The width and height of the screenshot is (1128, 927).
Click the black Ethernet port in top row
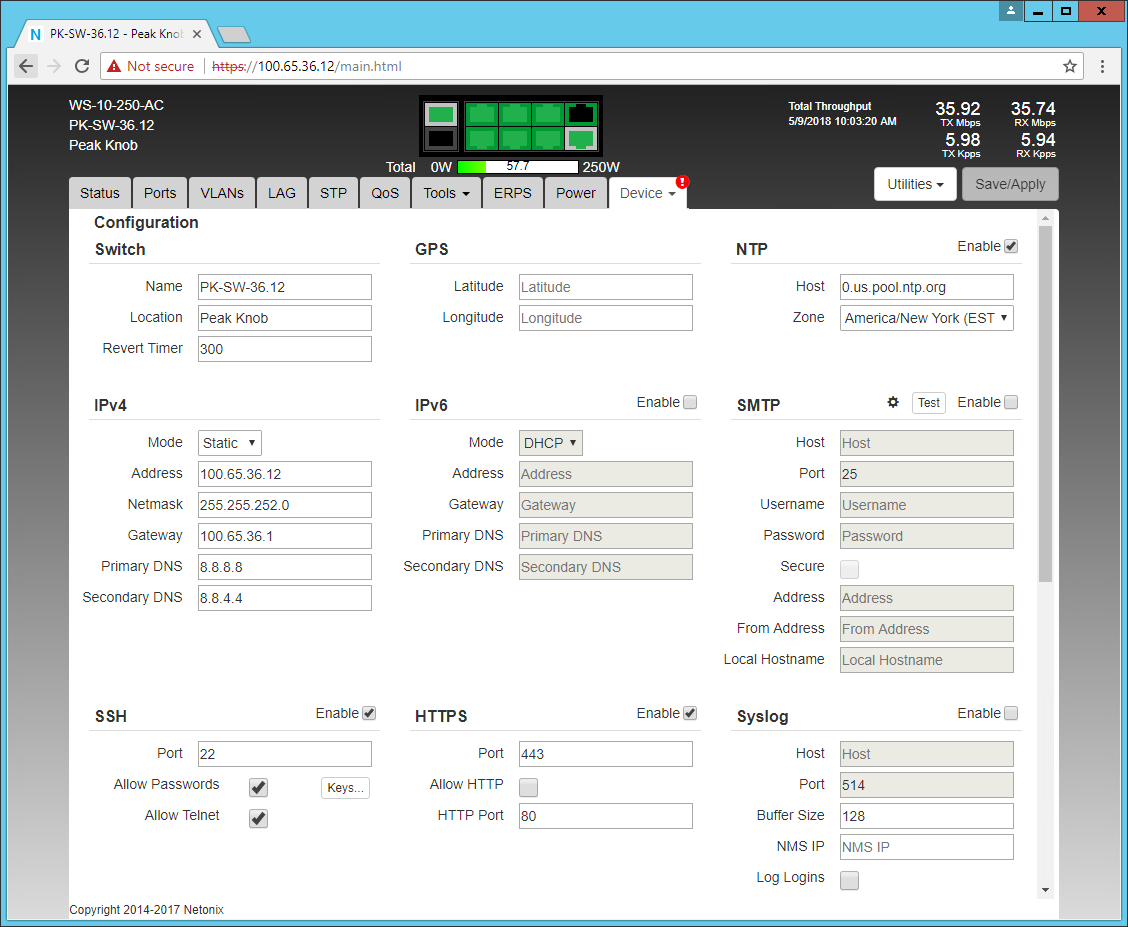click(580, 114)
